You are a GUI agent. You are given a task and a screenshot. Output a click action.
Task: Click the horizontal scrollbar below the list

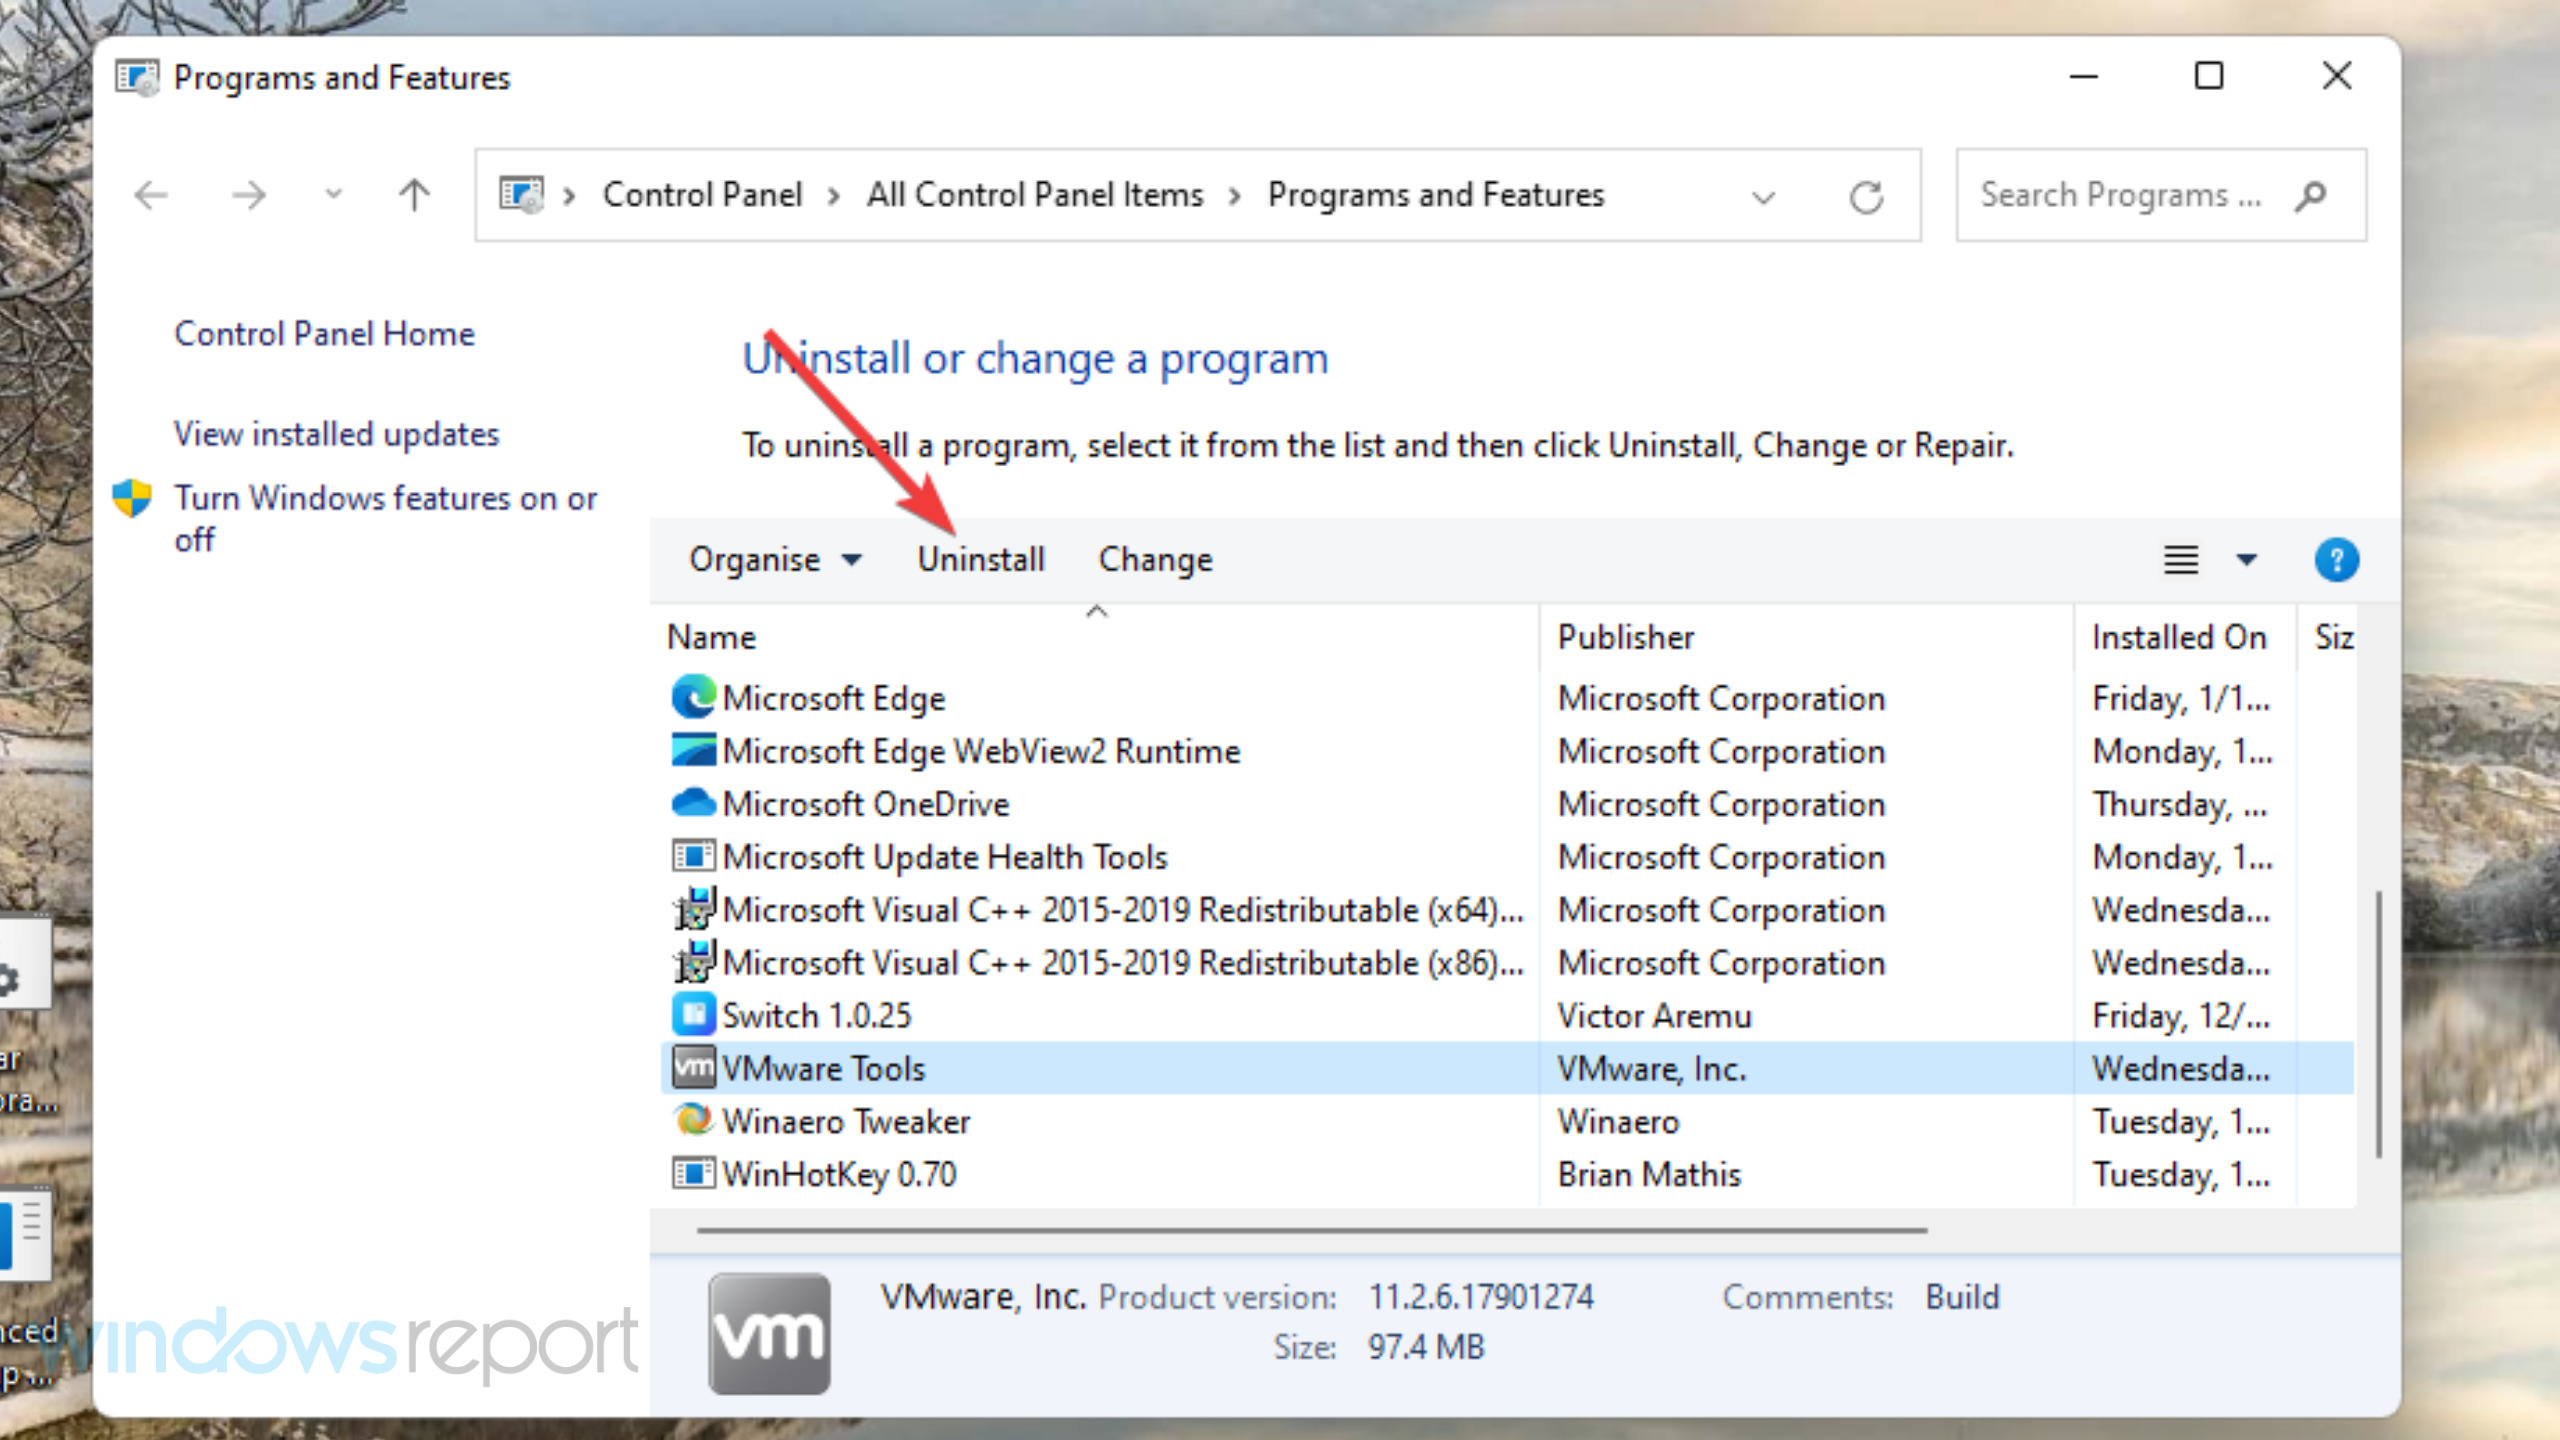[x=1312, y=1230]
